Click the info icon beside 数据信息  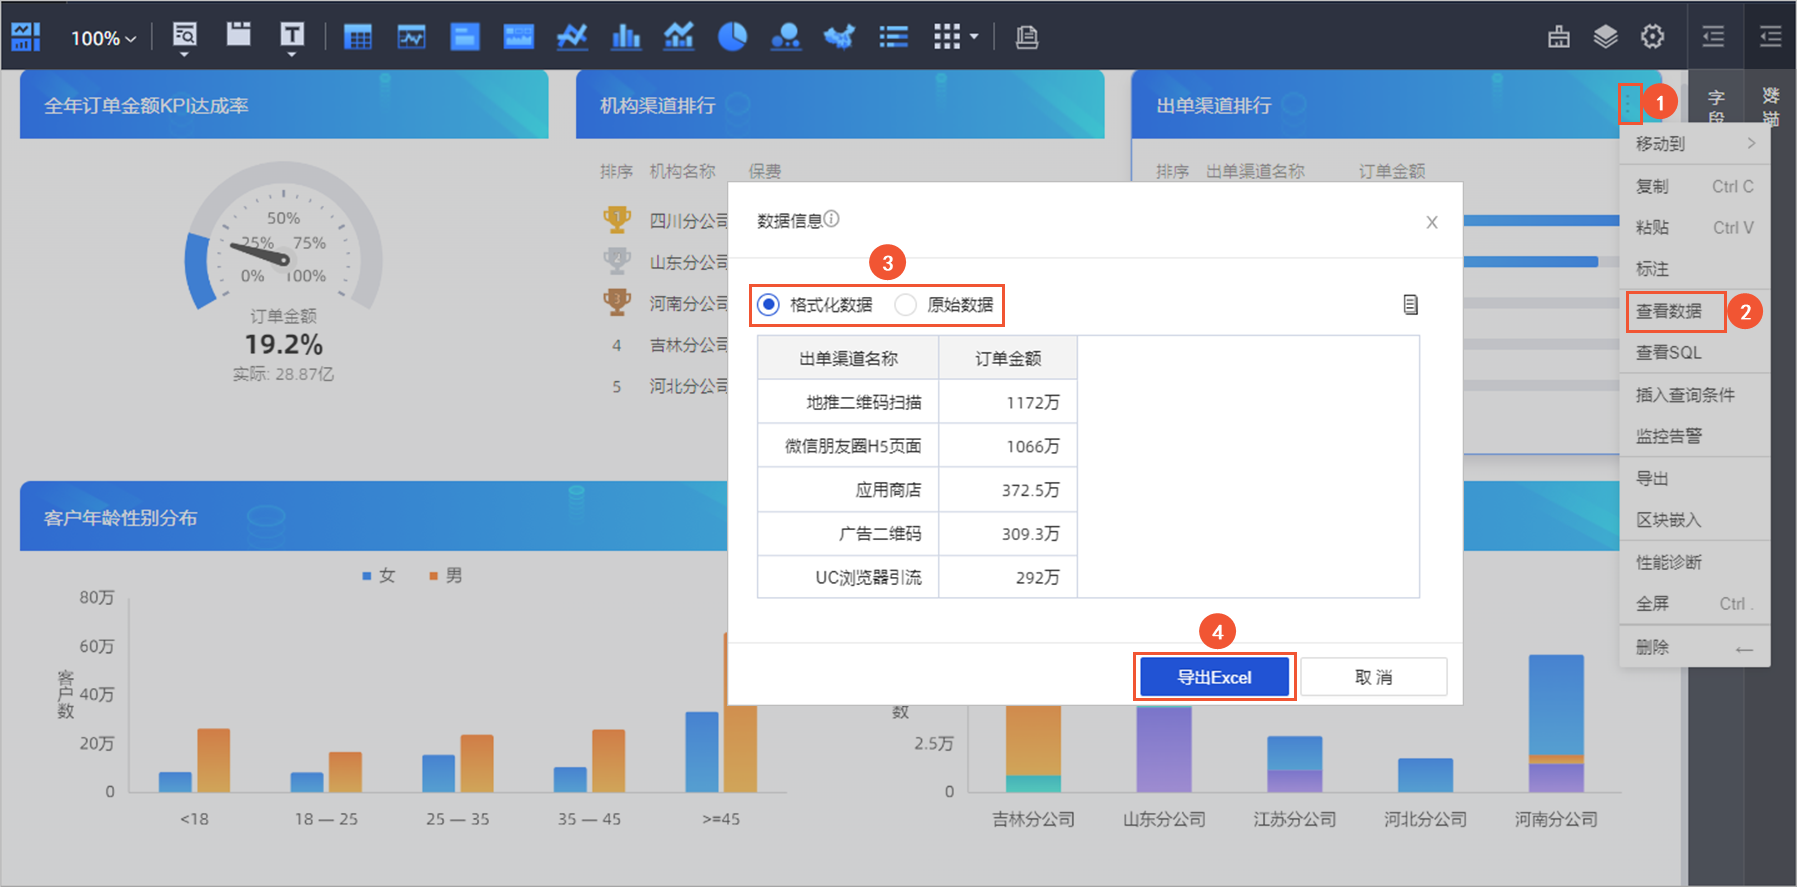(x=832, y=219)
